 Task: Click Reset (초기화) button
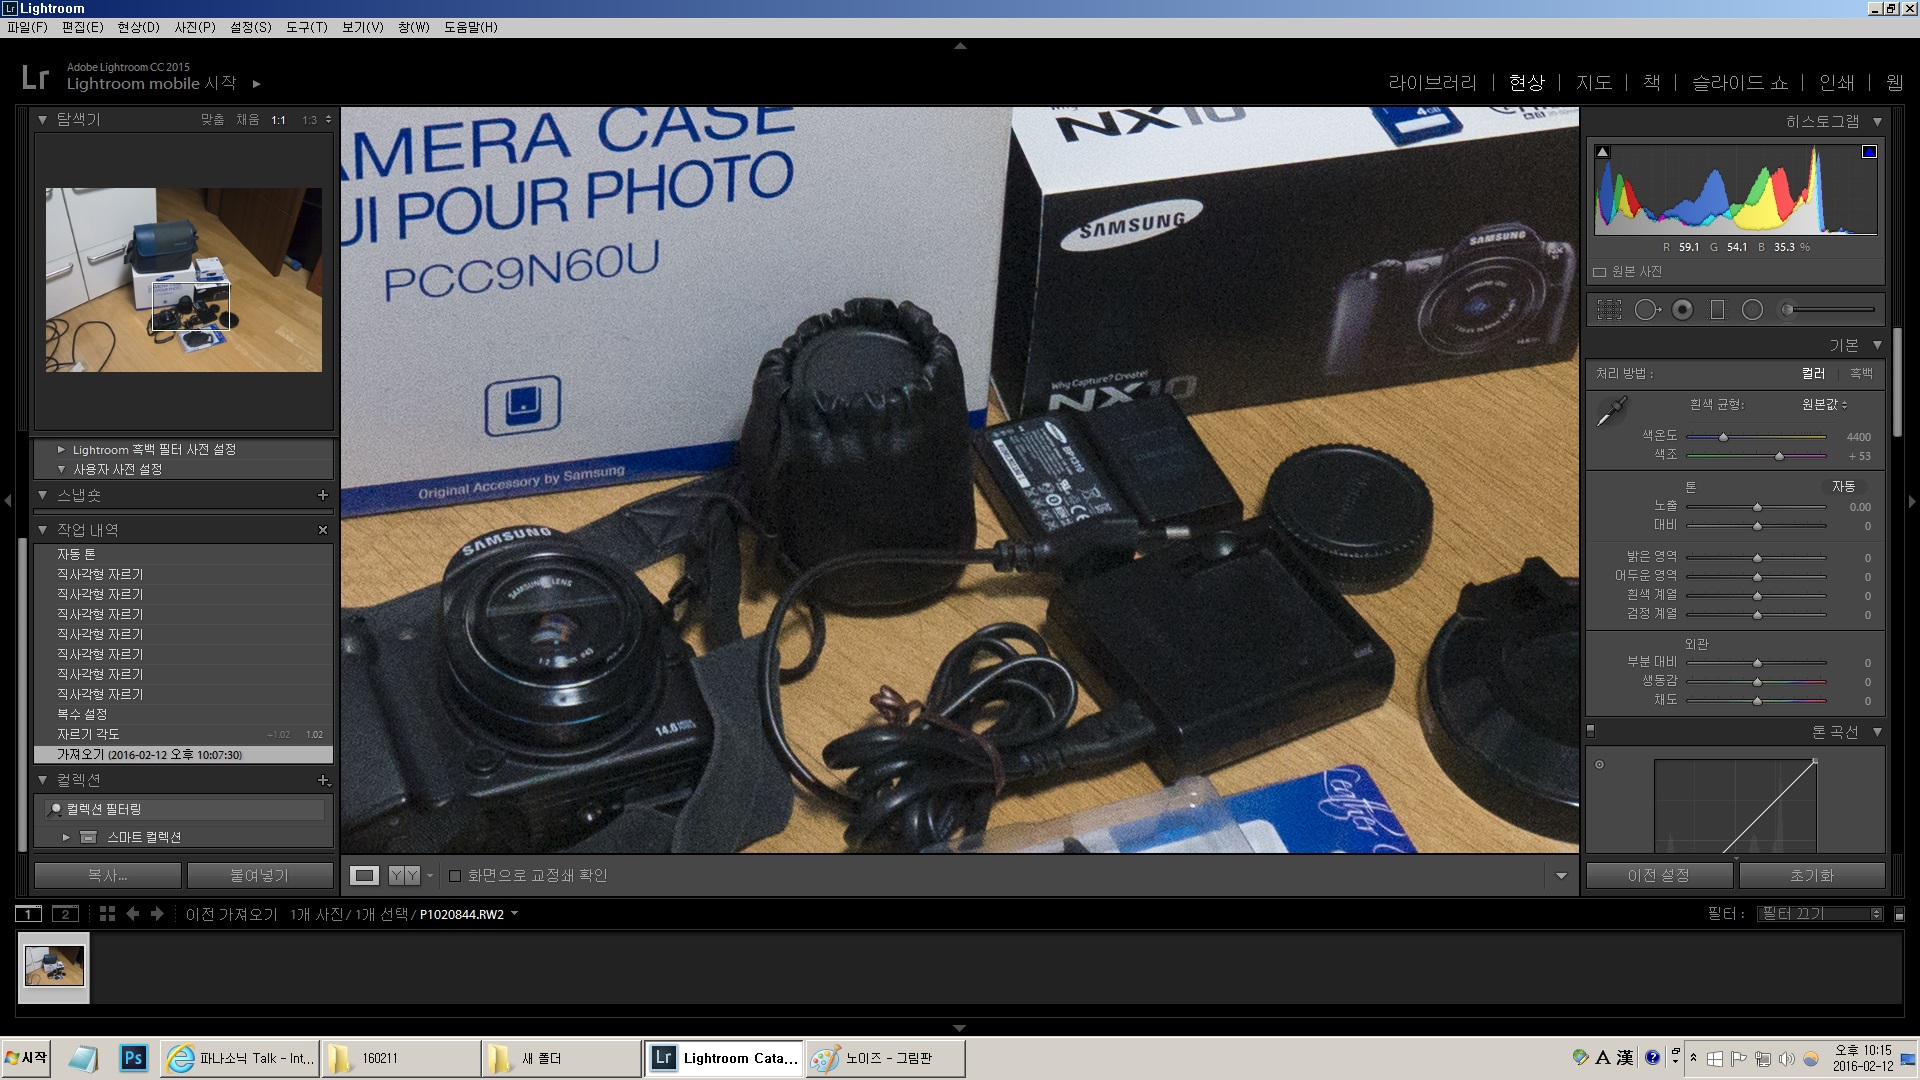click(1812, 876)
